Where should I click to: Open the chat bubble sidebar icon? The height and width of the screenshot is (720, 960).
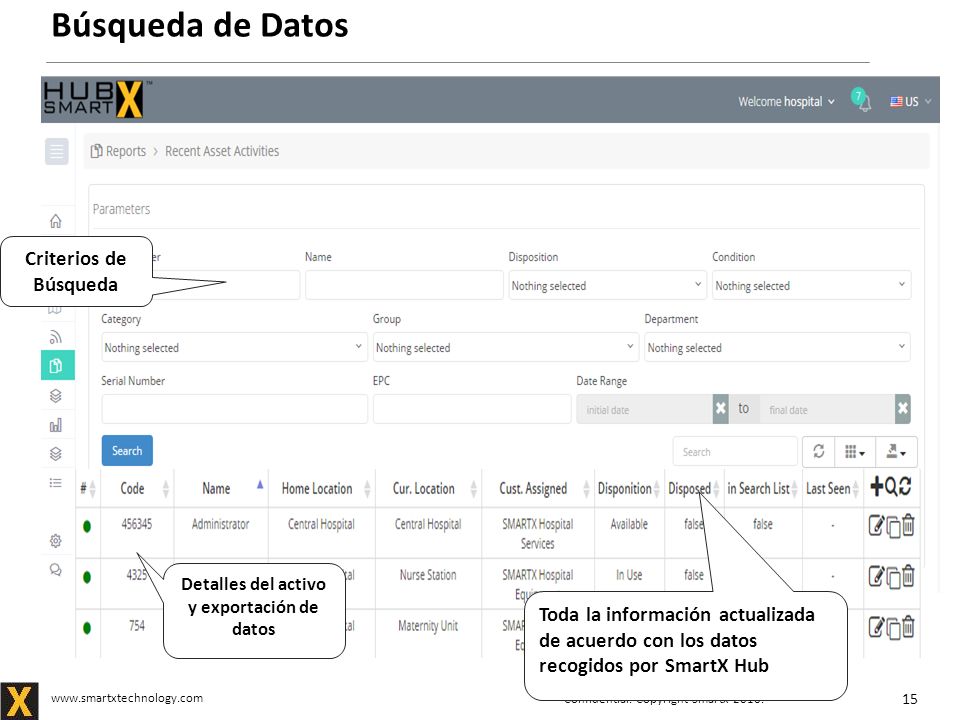click(56, 570)
